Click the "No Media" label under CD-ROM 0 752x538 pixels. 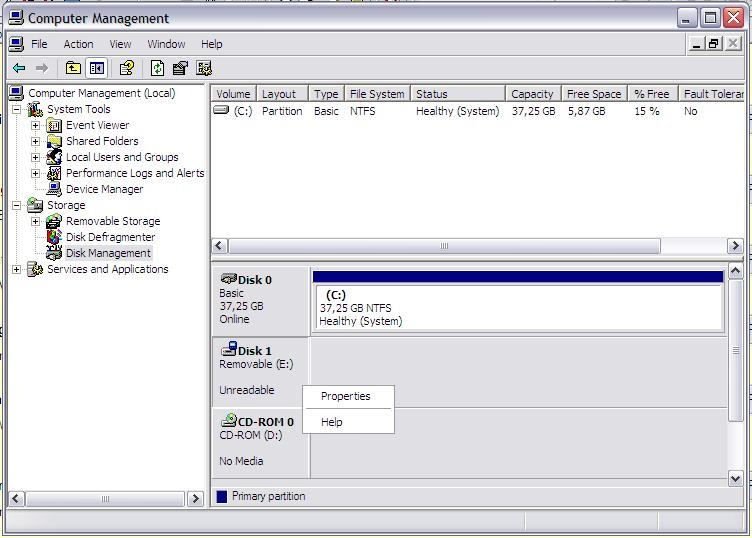pos(241,461)
